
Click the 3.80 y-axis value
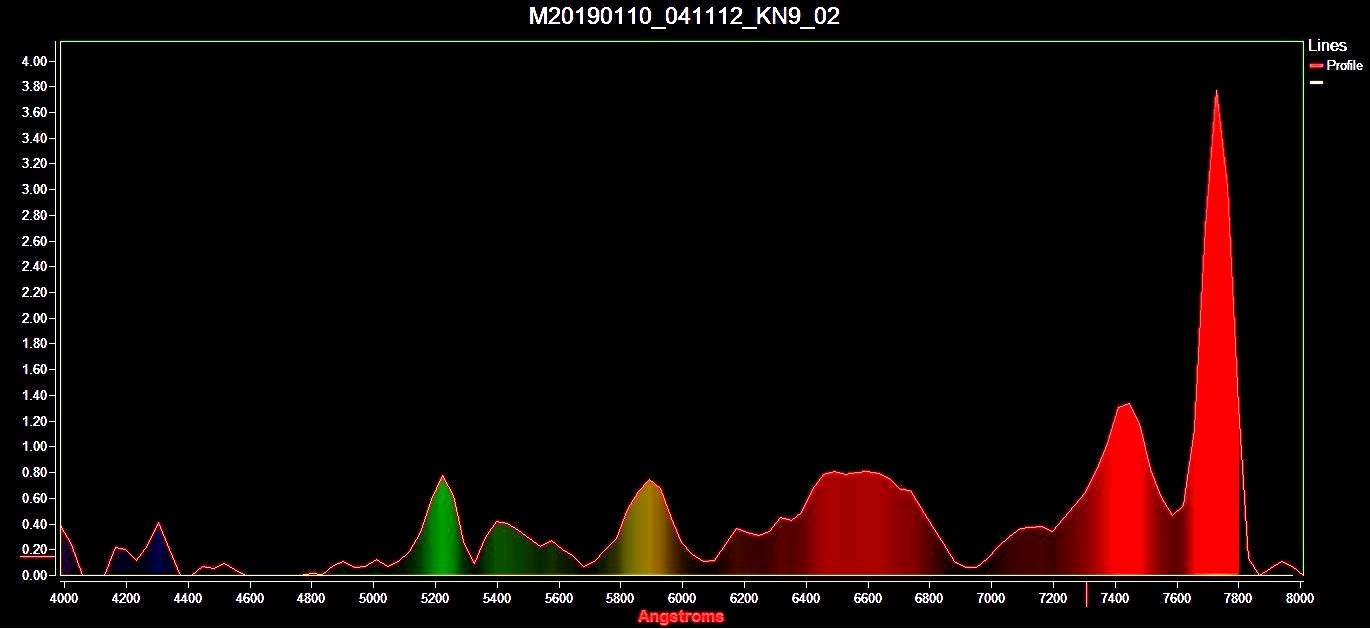(34, 87)
